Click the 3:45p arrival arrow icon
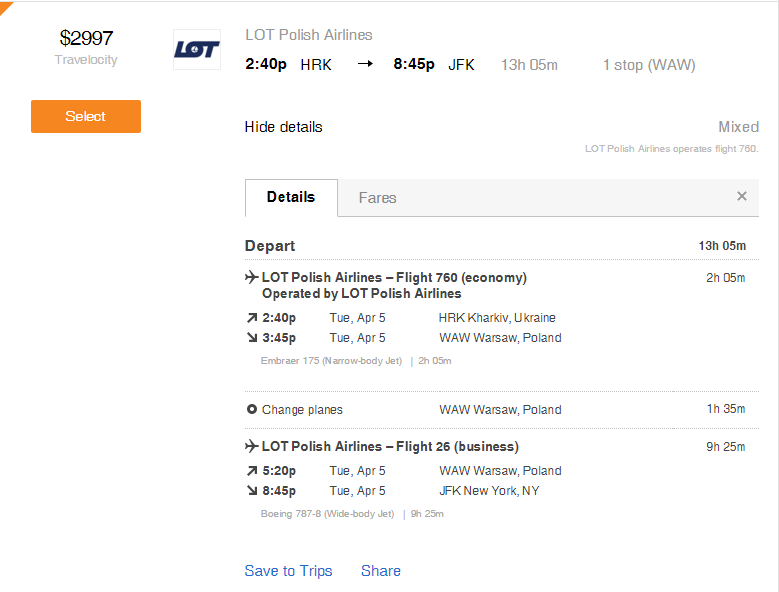 [252, 338]
